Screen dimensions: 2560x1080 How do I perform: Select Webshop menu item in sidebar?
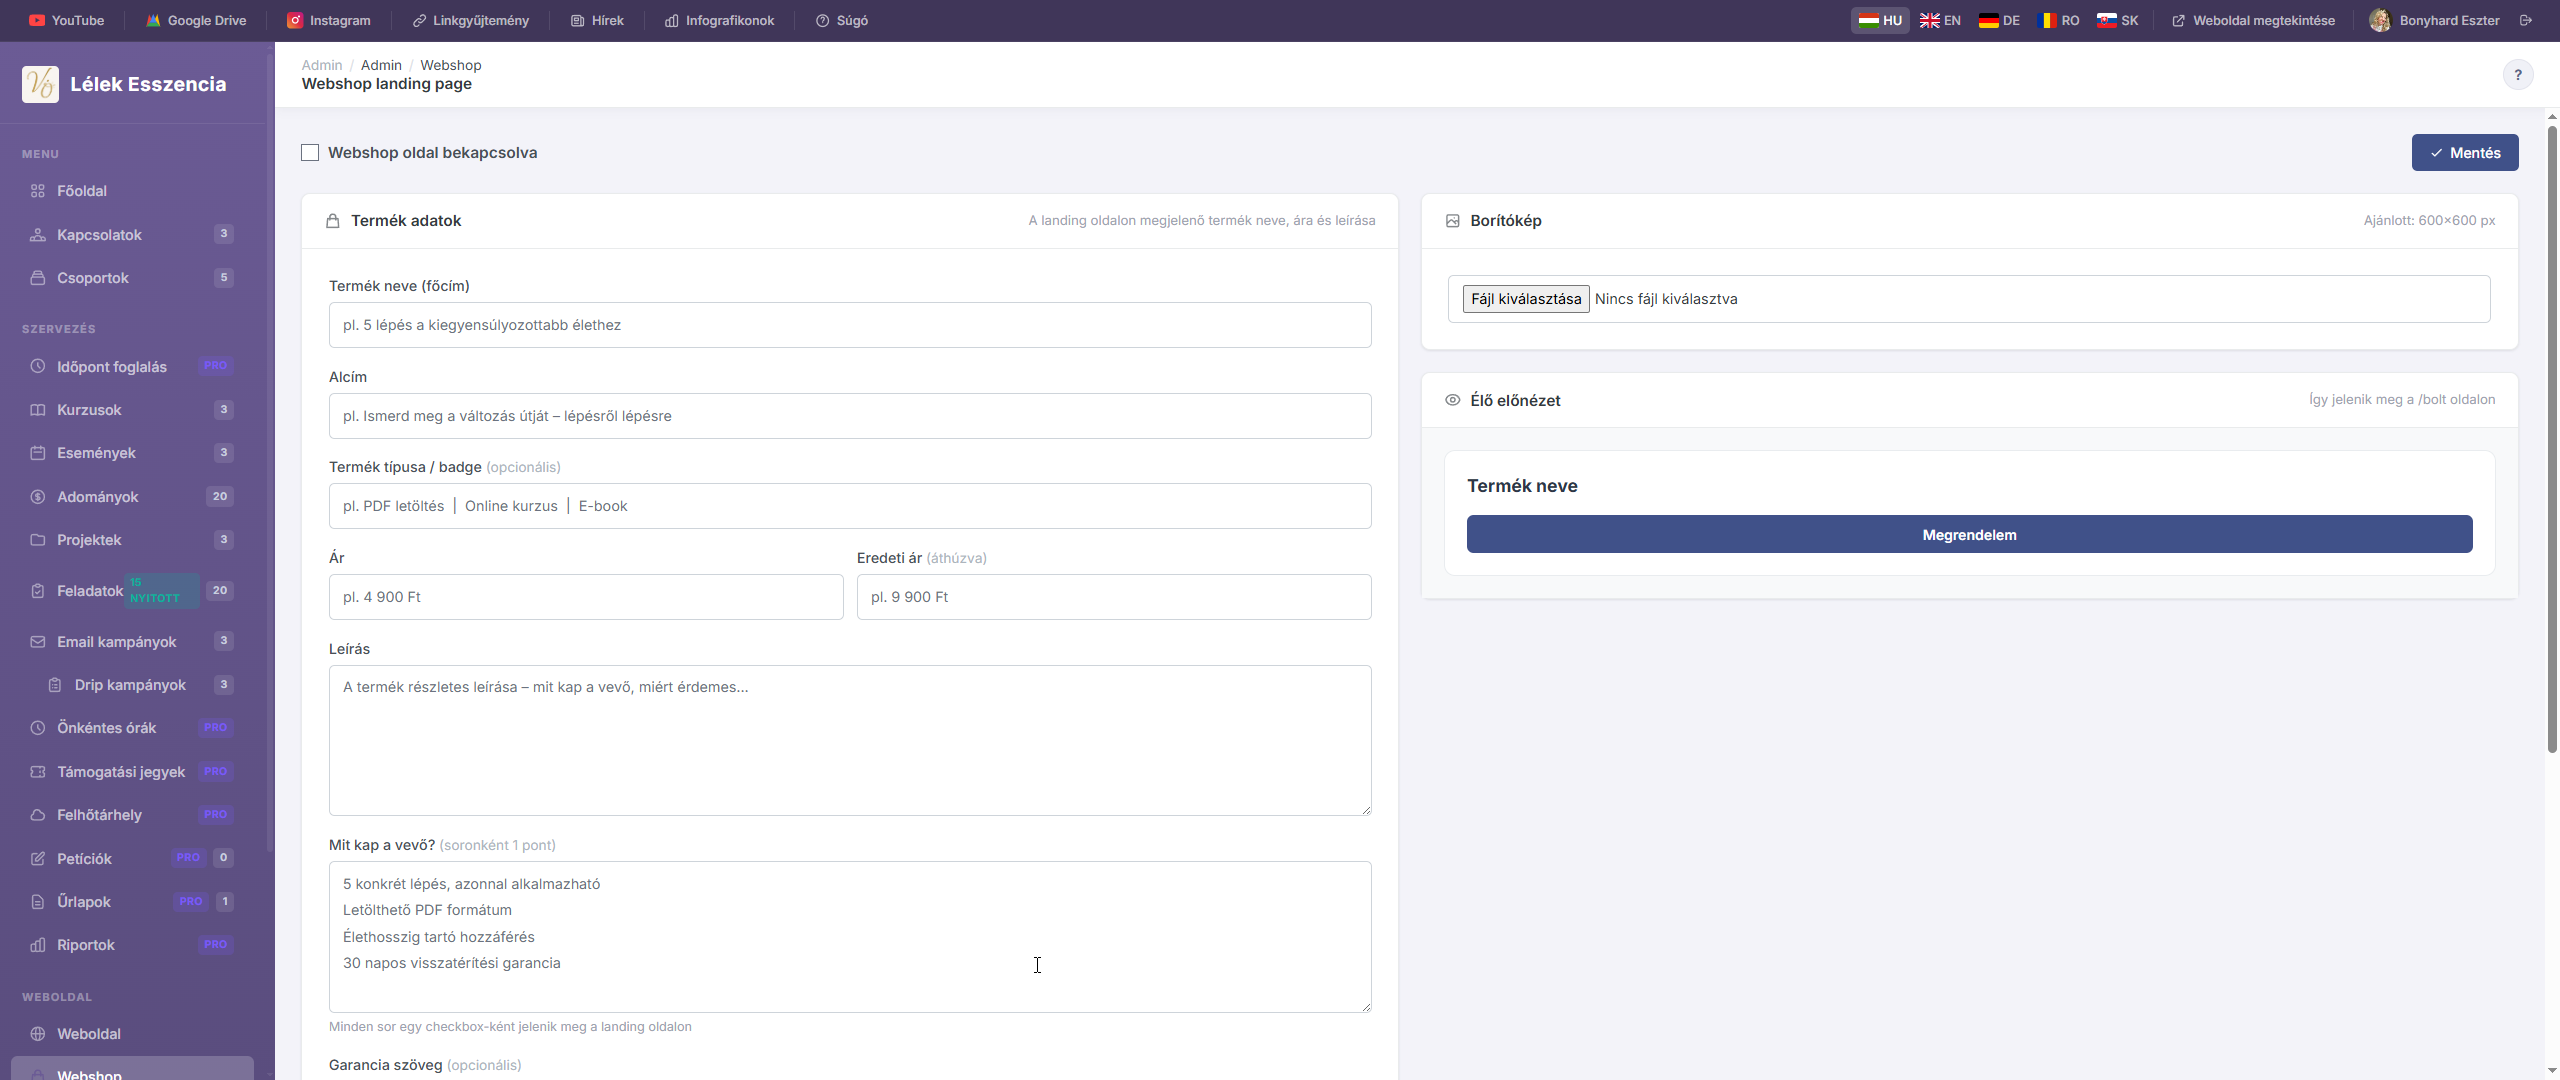click(132, 1068)
